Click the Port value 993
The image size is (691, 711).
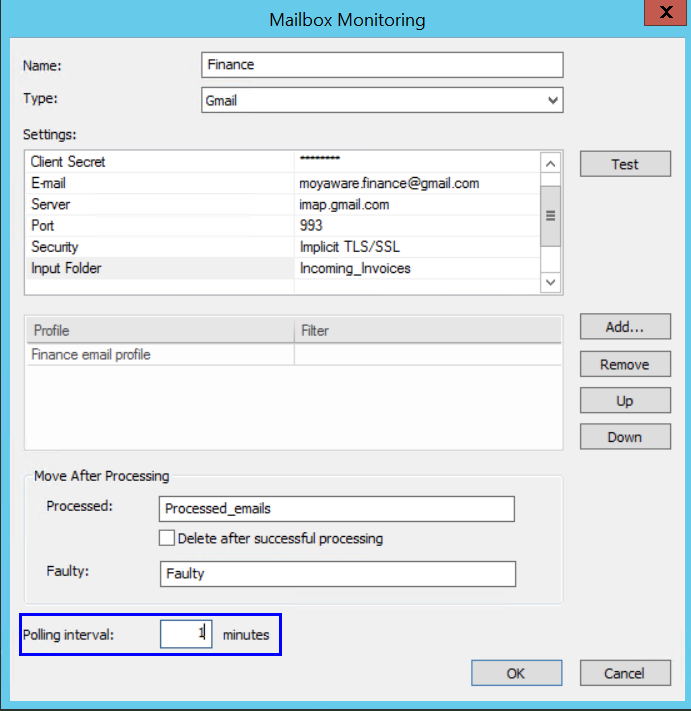click(311, 226)
